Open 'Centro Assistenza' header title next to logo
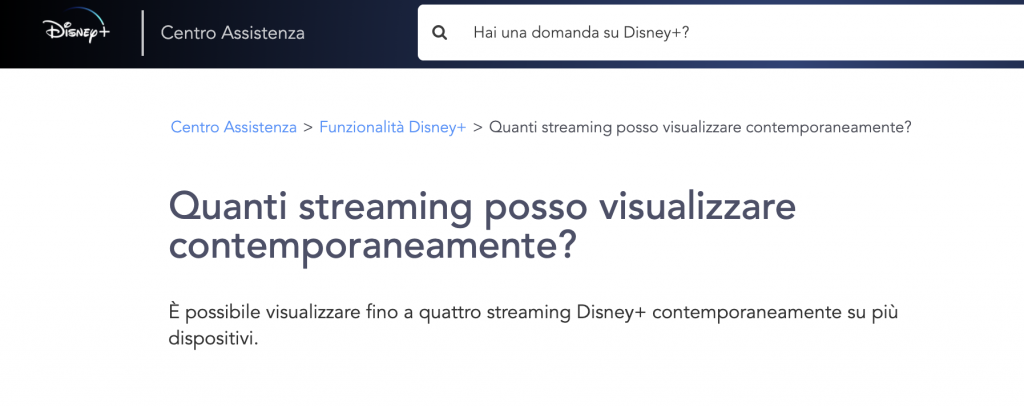 click(x=233, y=33)
